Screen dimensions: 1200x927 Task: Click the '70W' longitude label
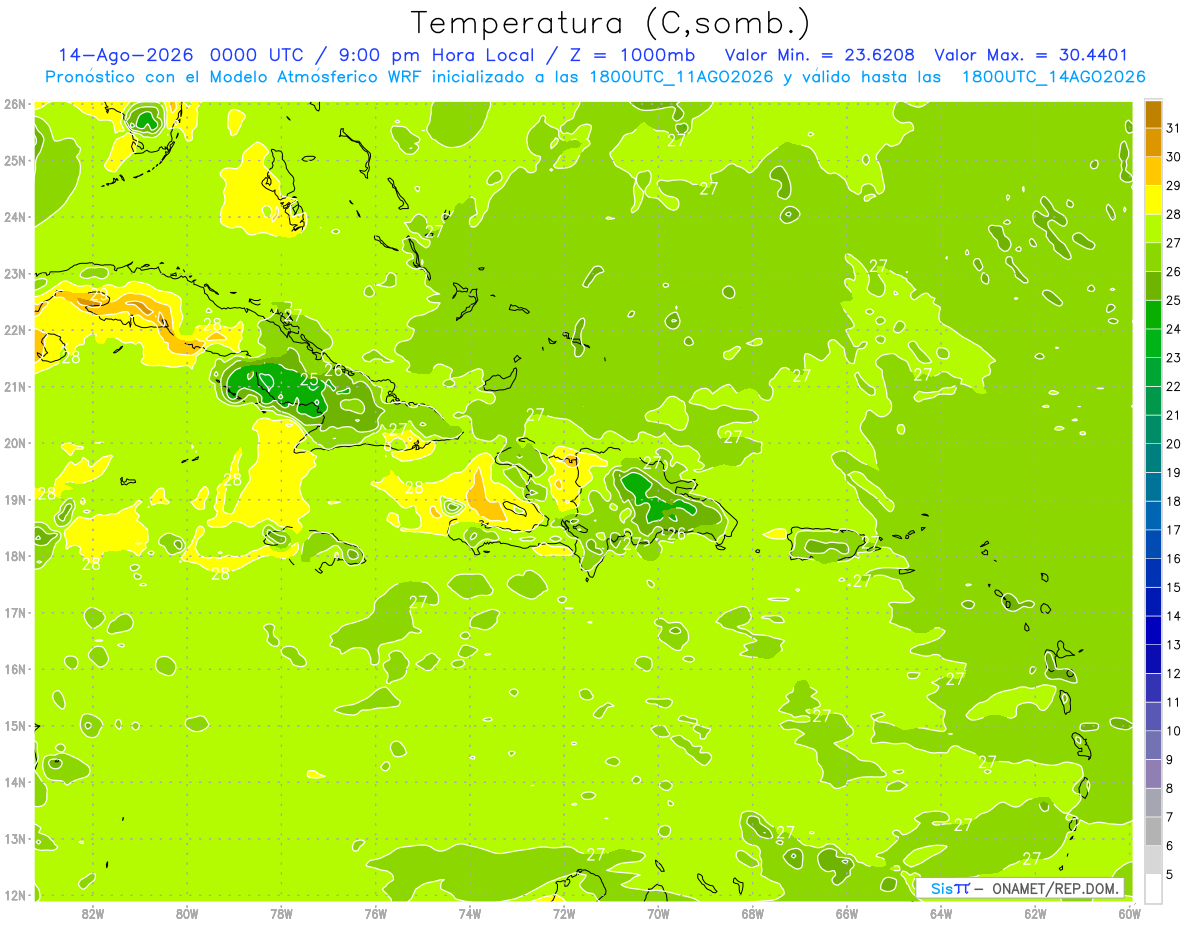[658, 914]
